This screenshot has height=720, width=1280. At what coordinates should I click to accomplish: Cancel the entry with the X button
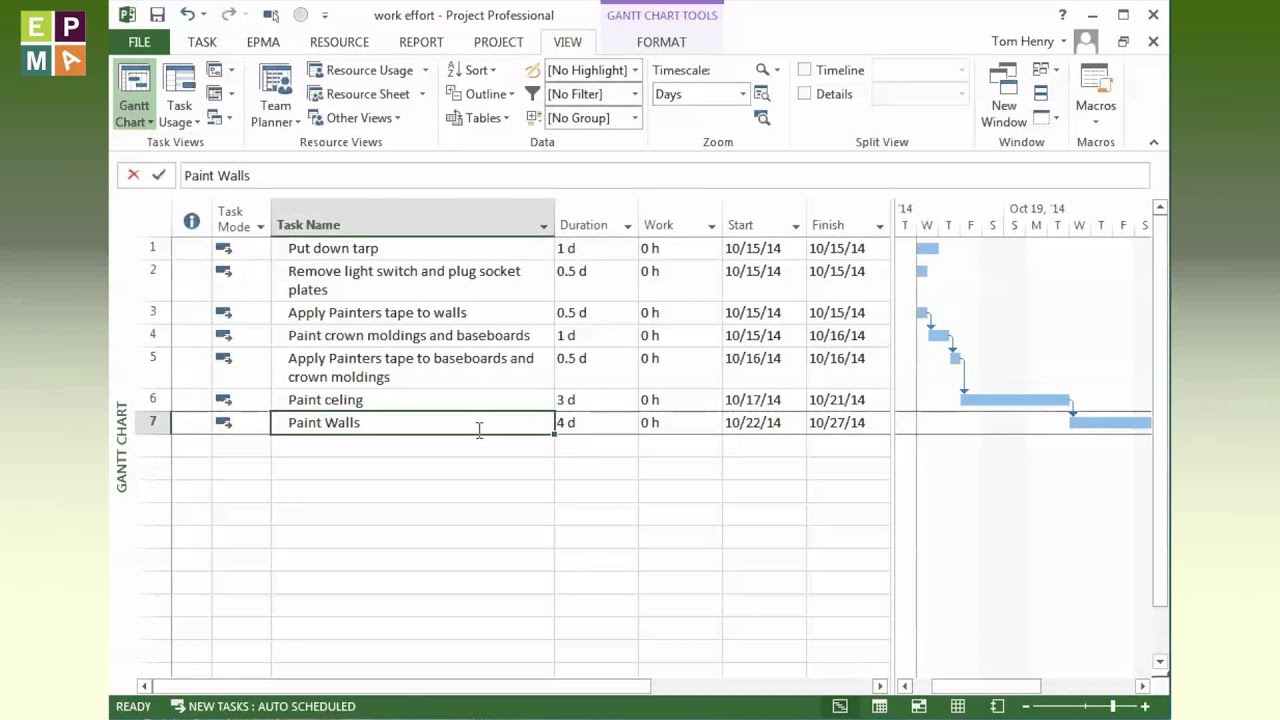[133, 175]
